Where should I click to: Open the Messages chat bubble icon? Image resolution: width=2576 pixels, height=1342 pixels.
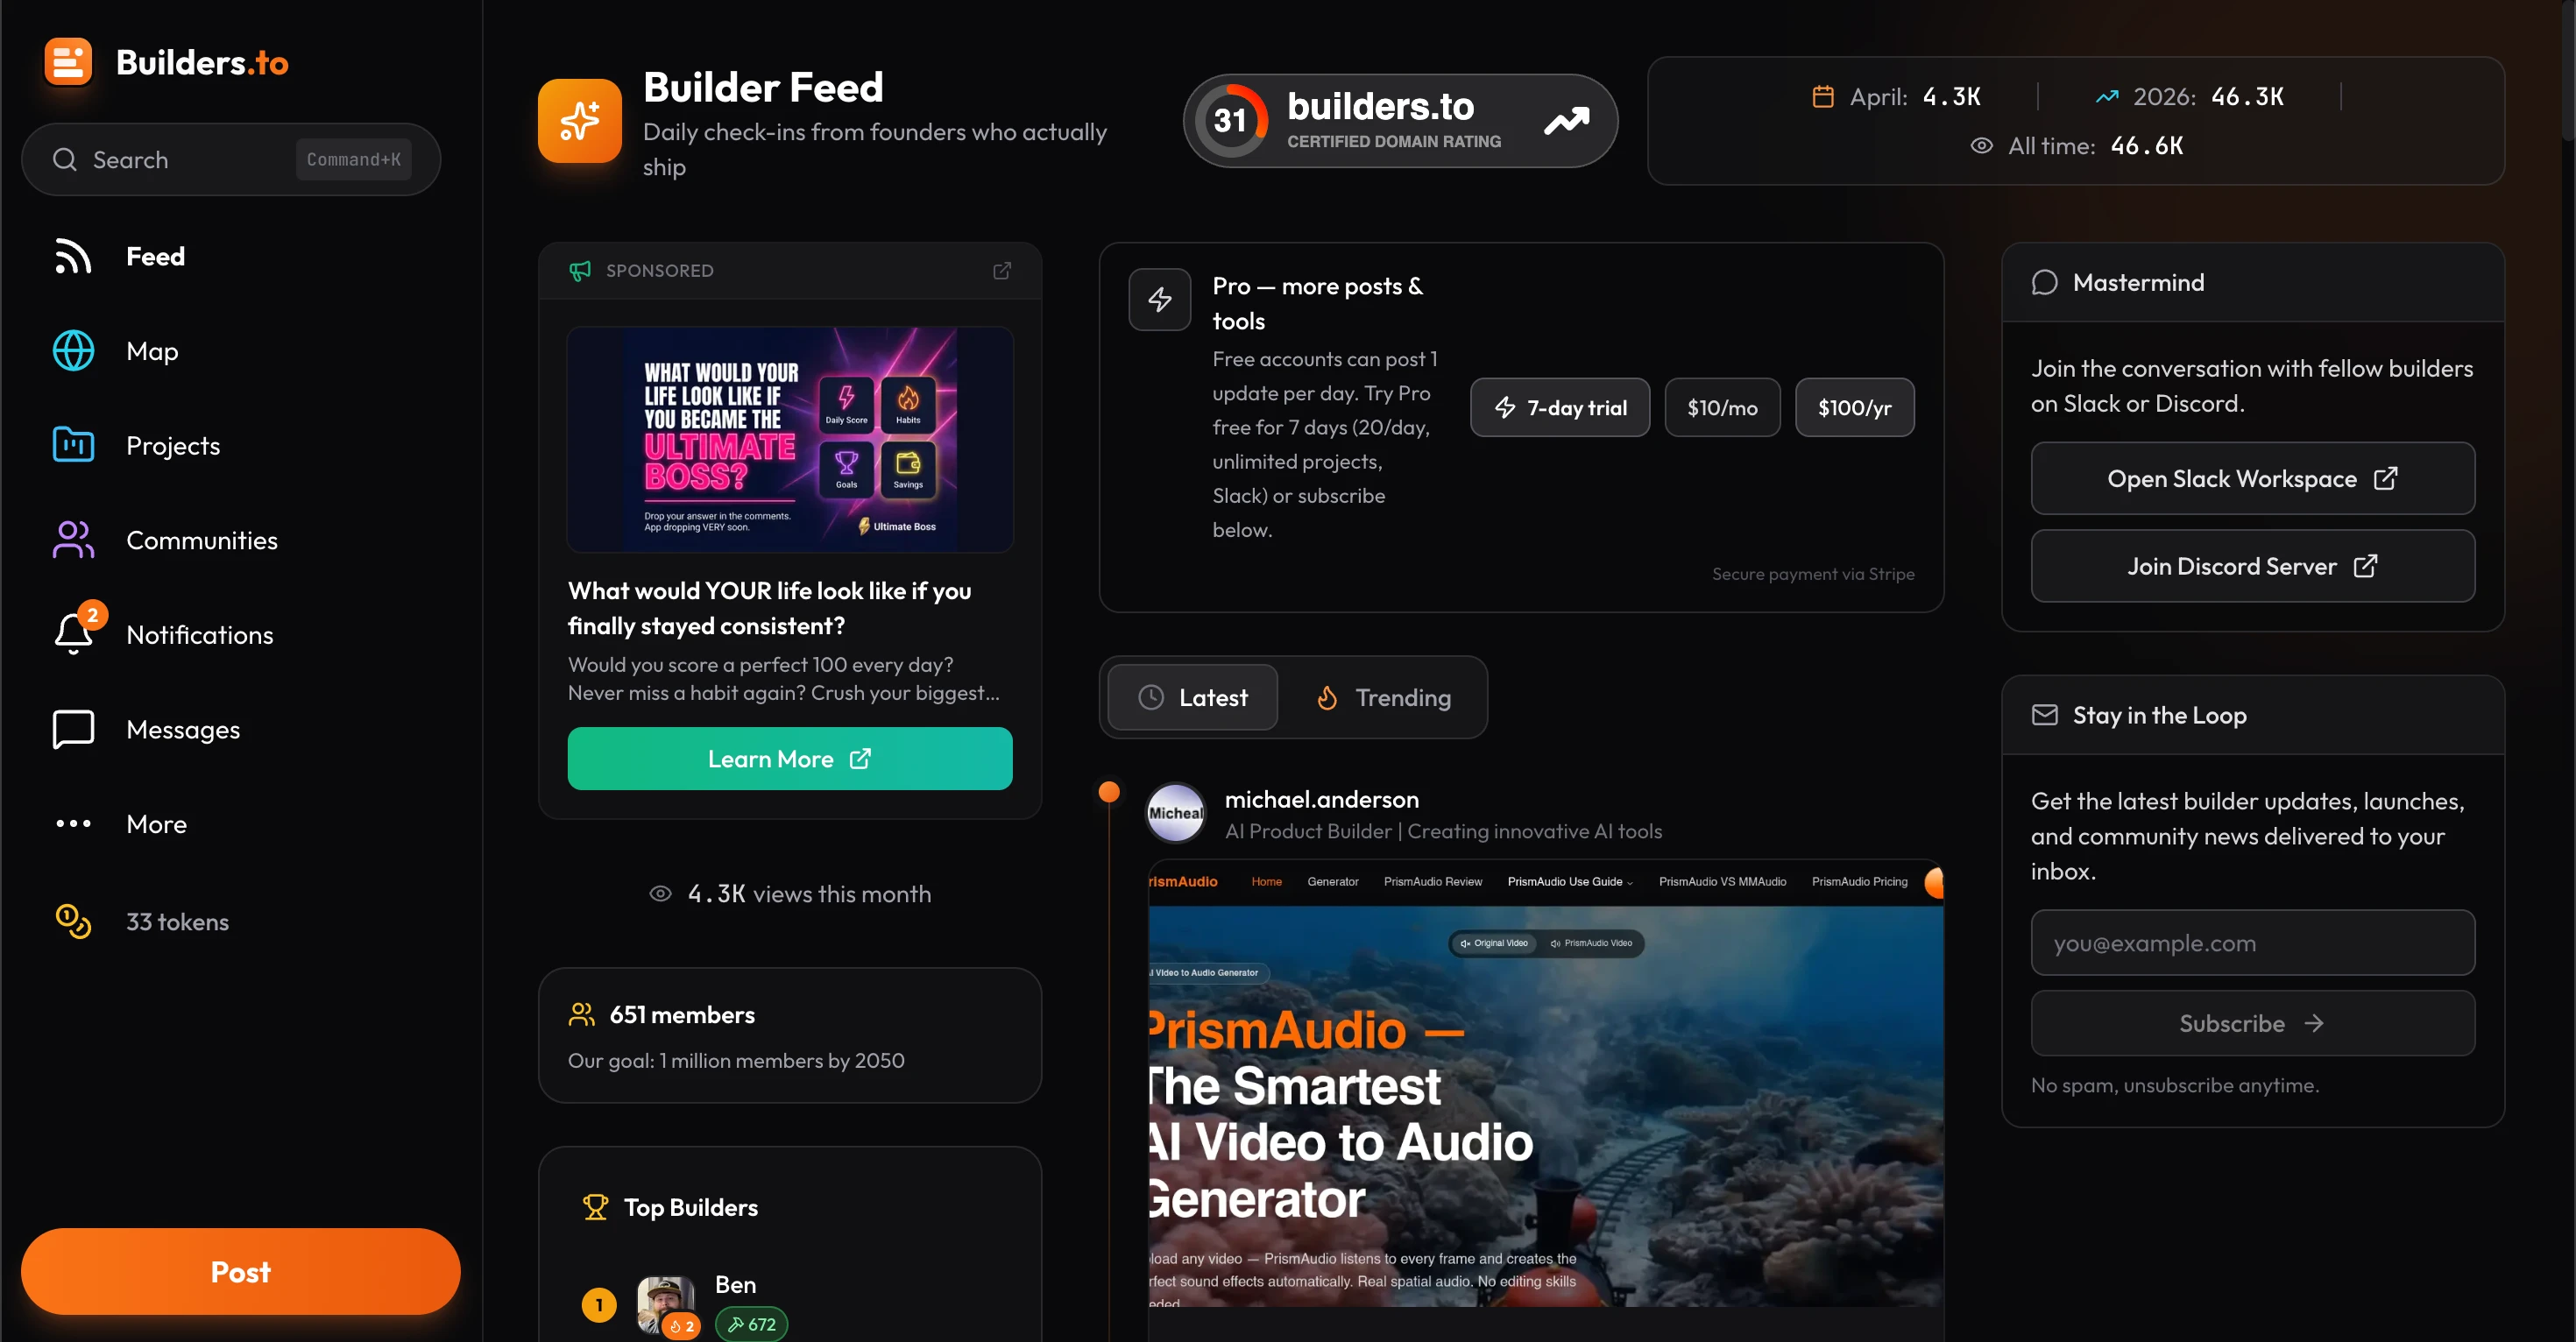click(73, 730)
